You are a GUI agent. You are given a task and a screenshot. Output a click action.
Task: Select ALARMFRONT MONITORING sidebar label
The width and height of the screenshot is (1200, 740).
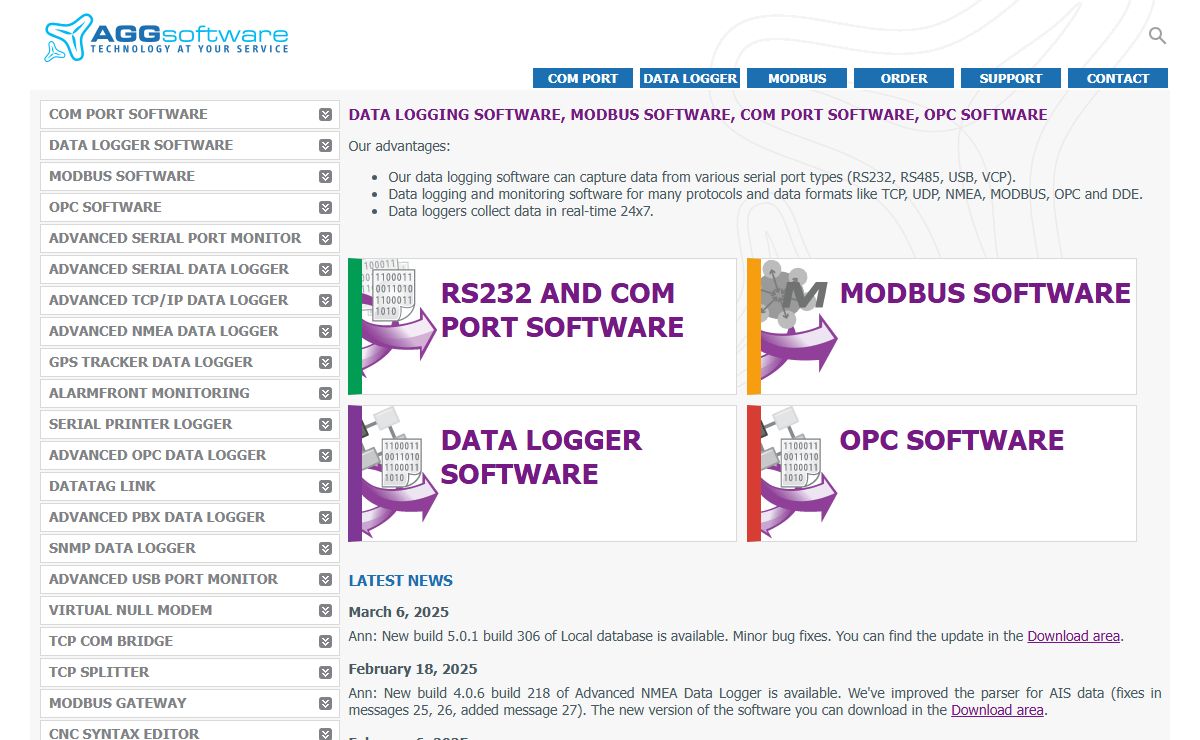coord(149,393)
